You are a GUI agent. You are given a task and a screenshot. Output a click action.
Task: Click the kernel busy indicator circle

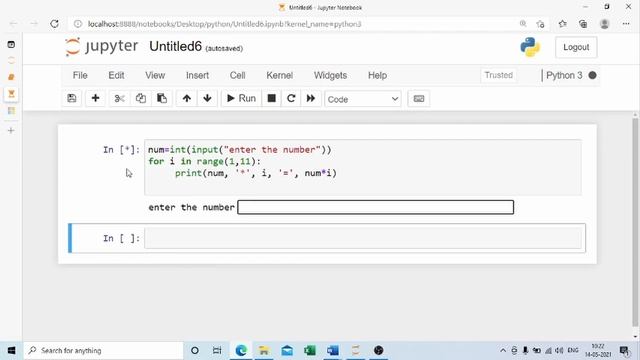click(x=593, y=75)
